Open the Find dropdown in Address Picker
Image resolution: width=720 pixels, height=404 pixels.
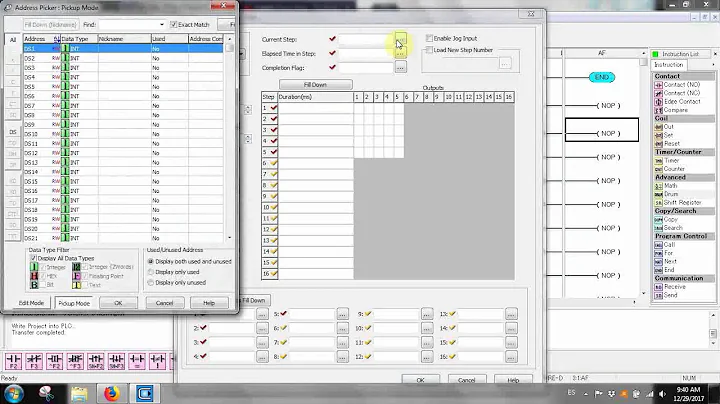point(162,24)
